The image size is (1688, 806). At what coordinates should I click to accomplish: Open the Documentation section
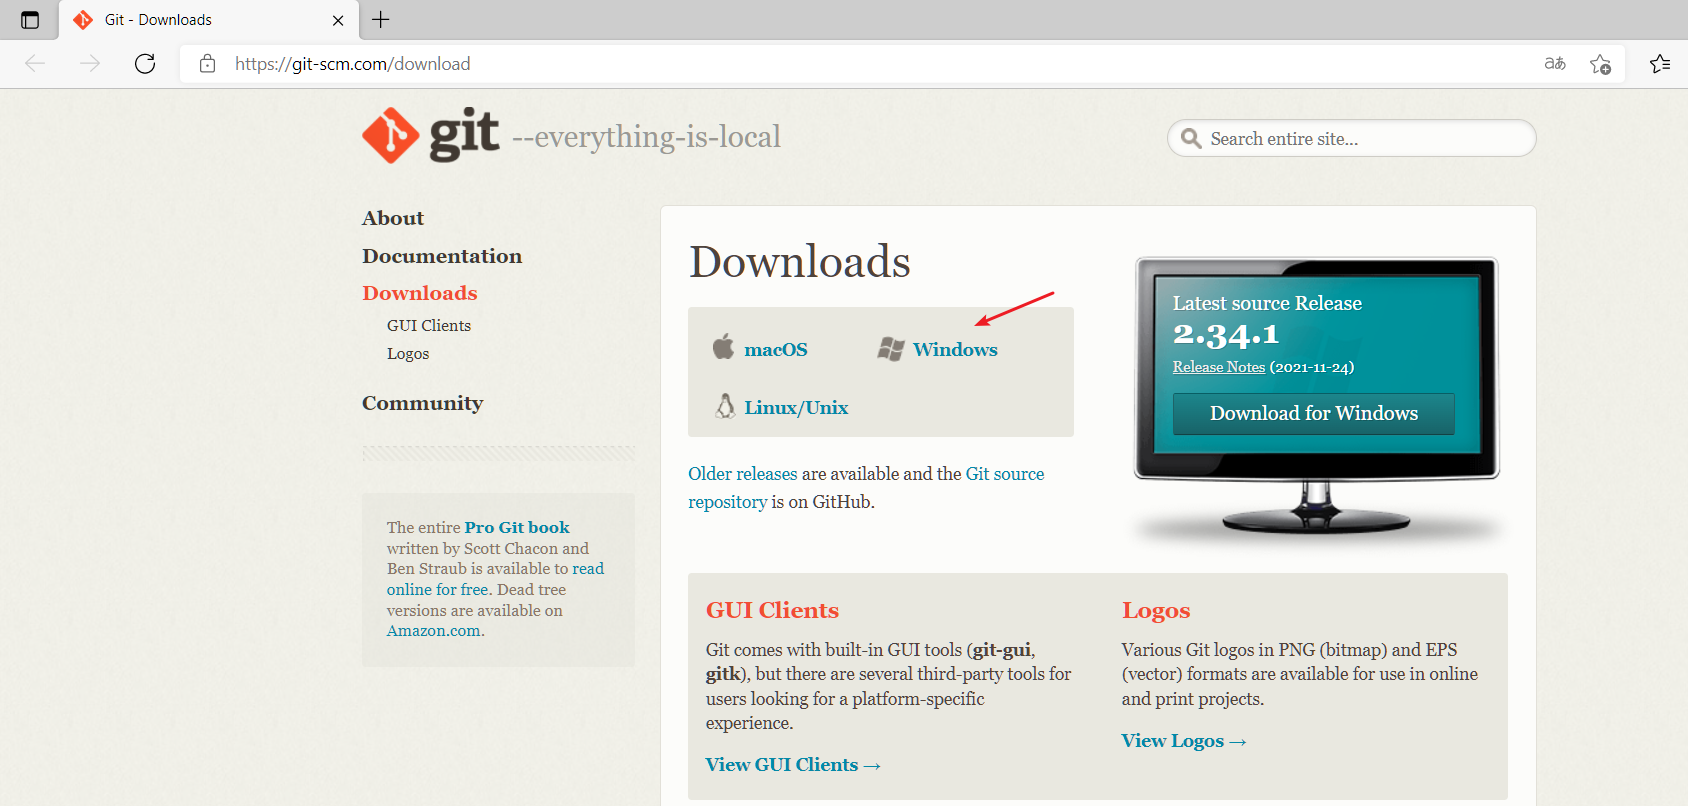(442, 256)
